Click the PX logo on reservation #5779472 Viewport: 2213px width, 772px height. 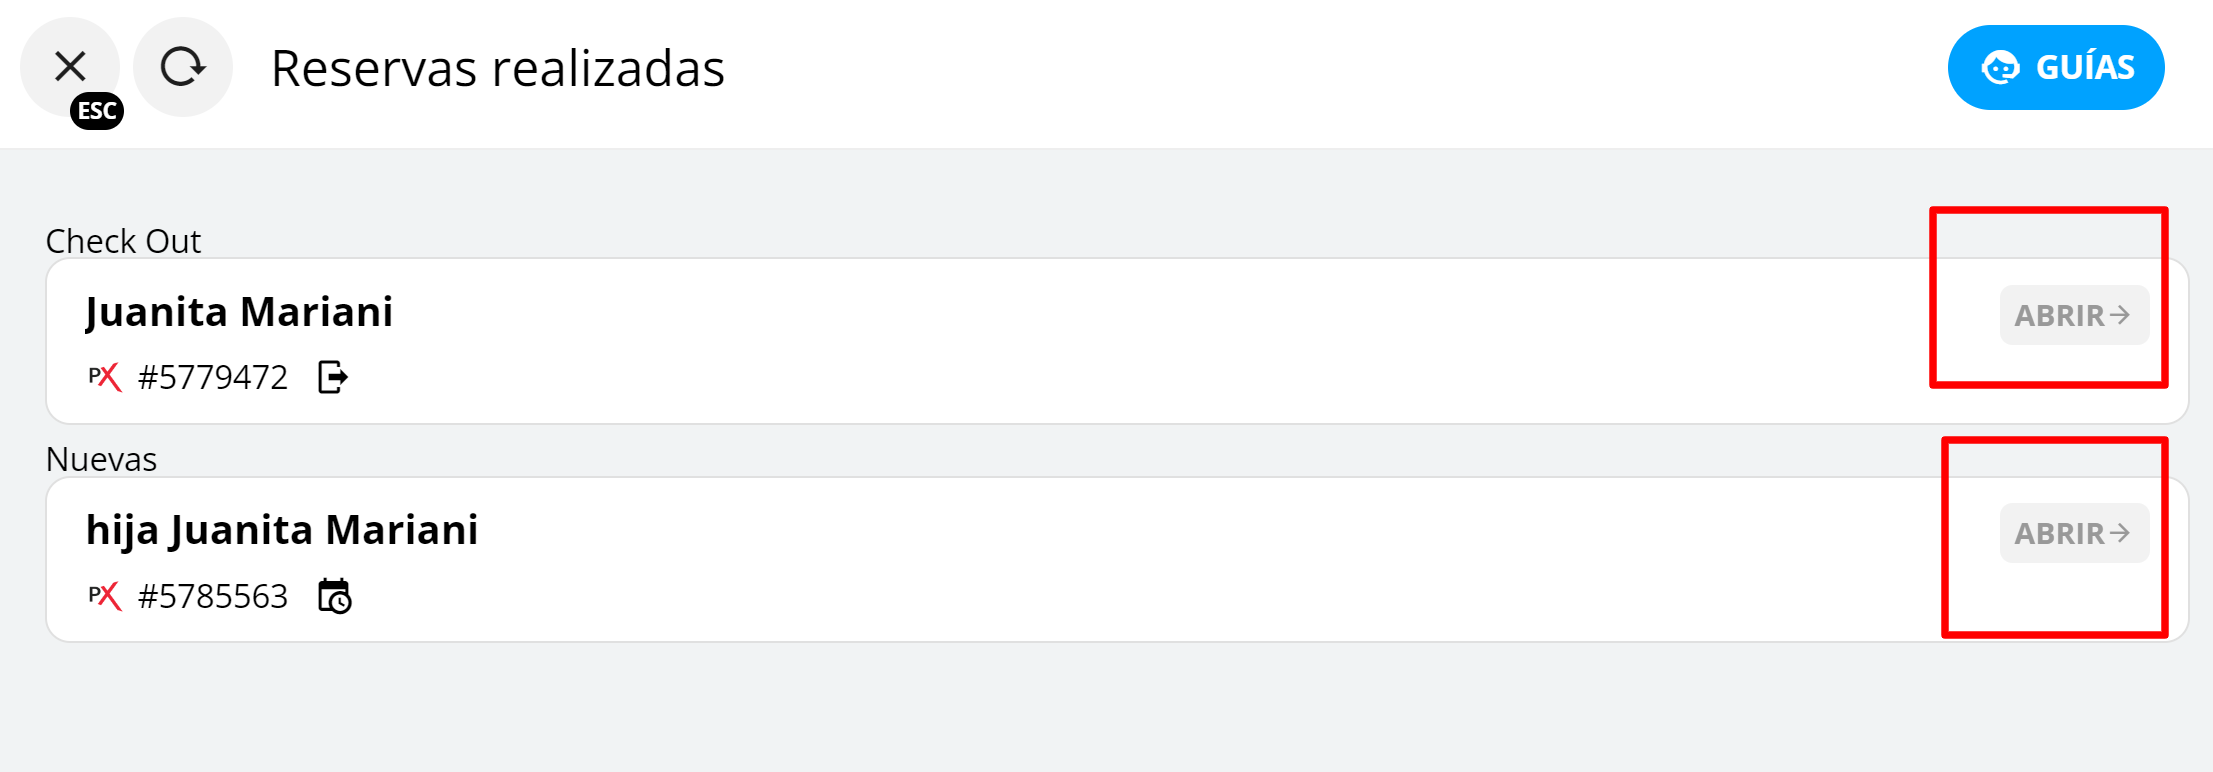pos(104,377)
